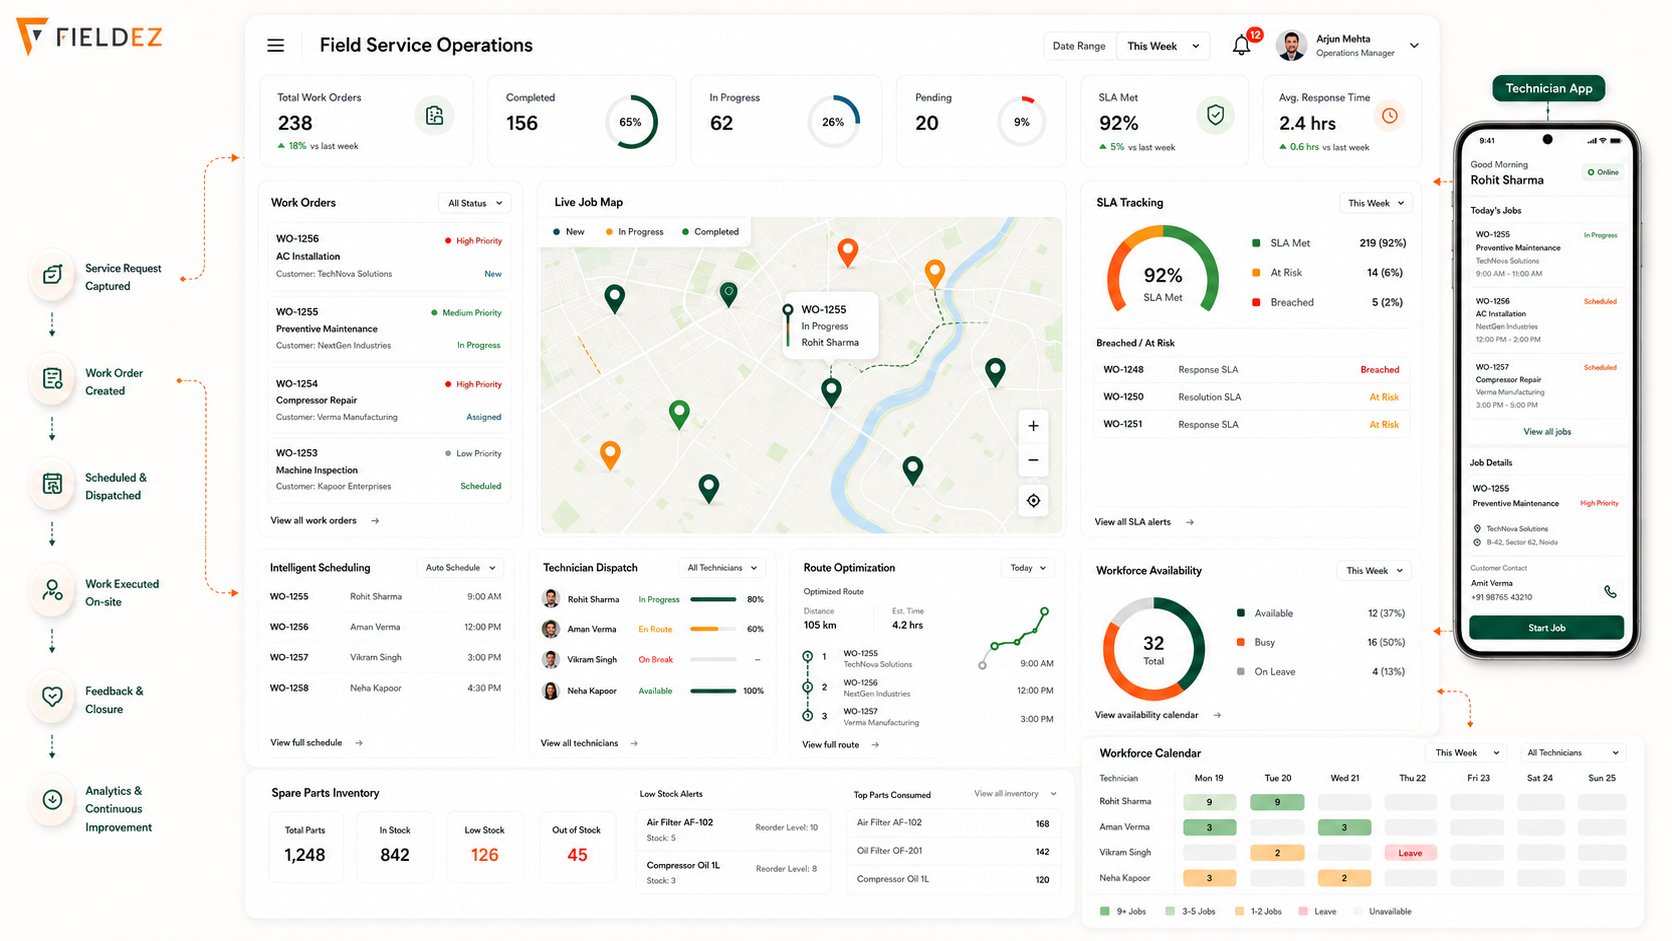The image size is (1672, 941).
Task: Click View all work orders link
Action: (x=325, y=521)
